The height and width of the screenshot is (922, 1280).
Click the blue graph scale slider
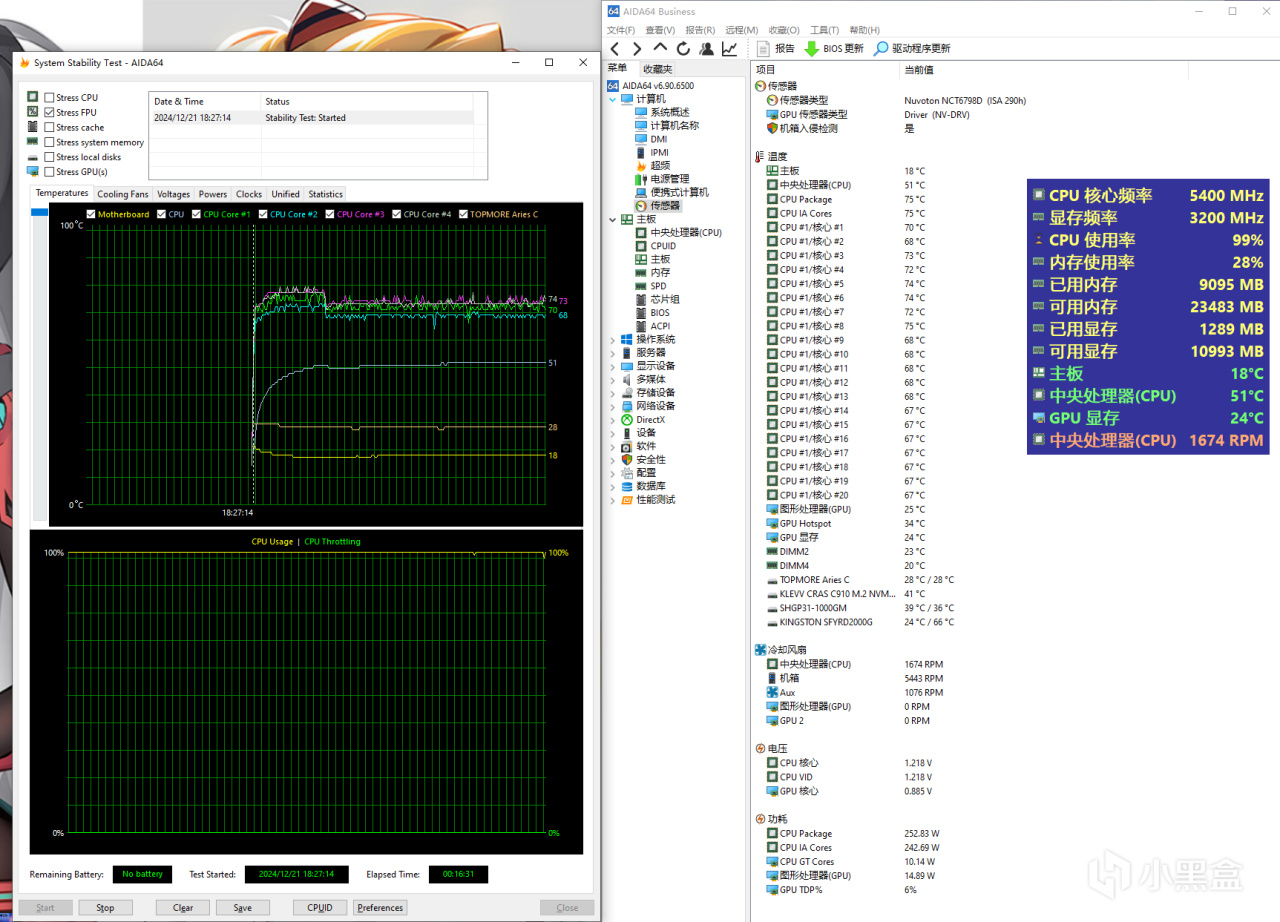click(x=40, y=212)
